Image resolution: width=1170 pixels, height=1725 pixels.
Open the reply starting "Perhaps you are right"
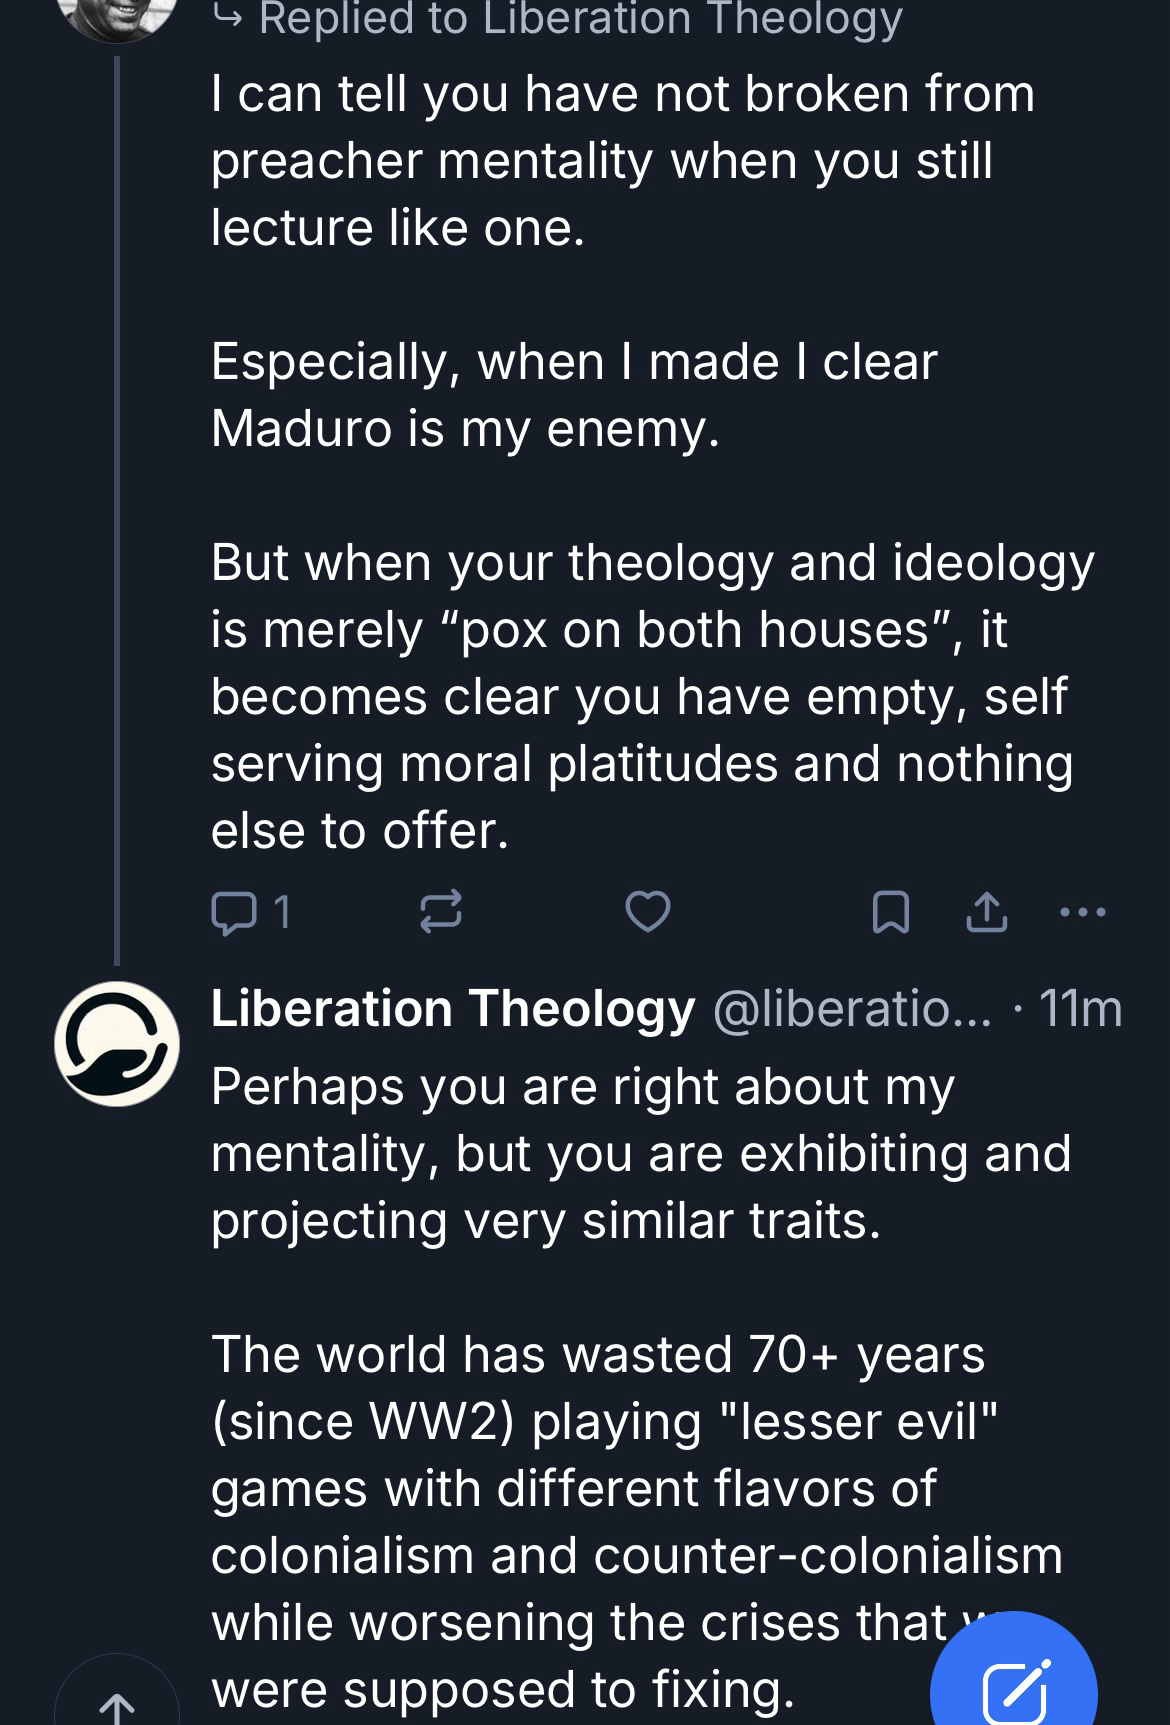(640, 1153)
